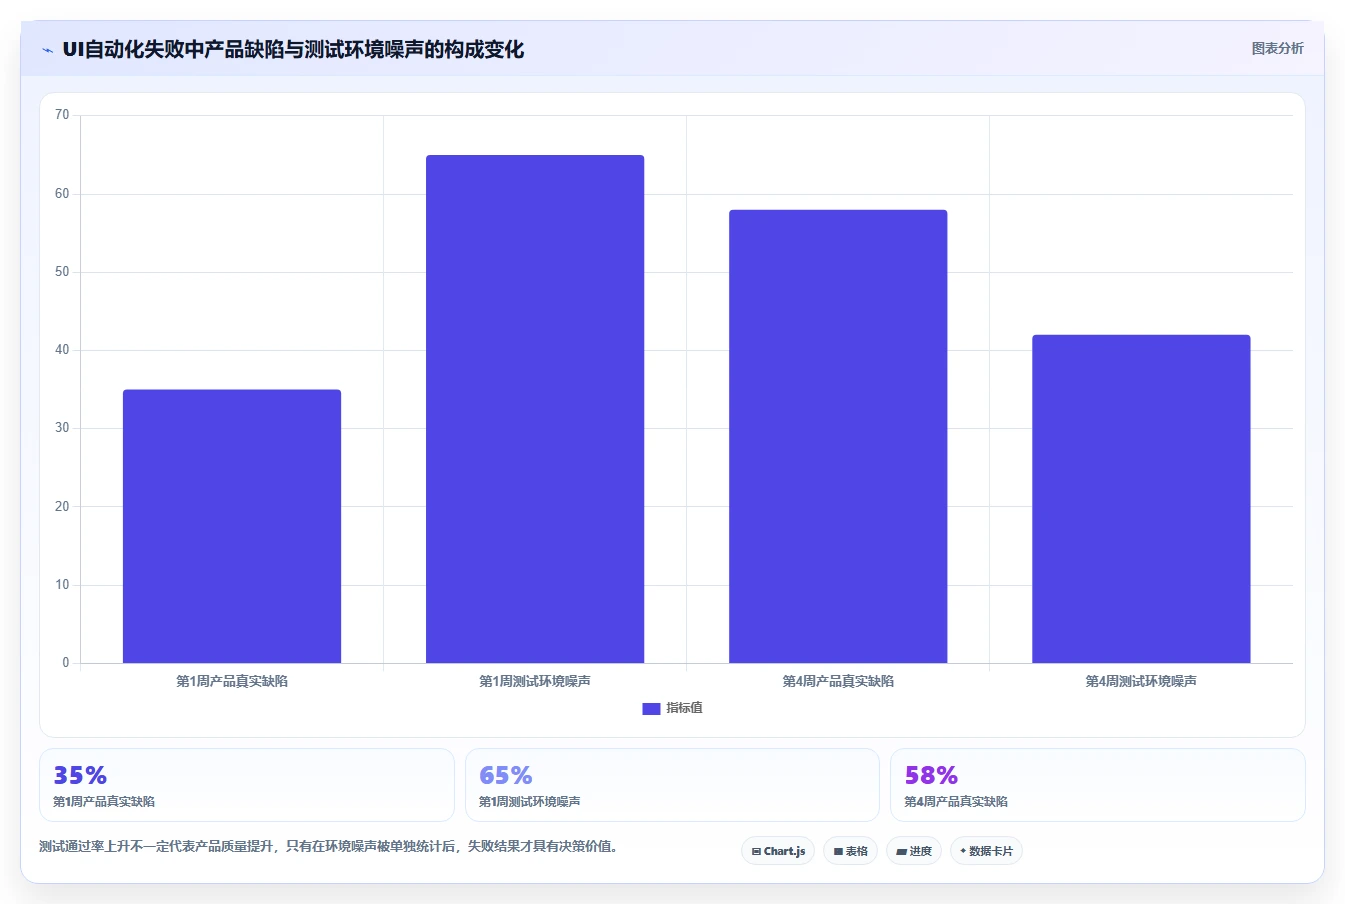
Task: Toggle the 指标值 legend color box
Action: point(651,708)
